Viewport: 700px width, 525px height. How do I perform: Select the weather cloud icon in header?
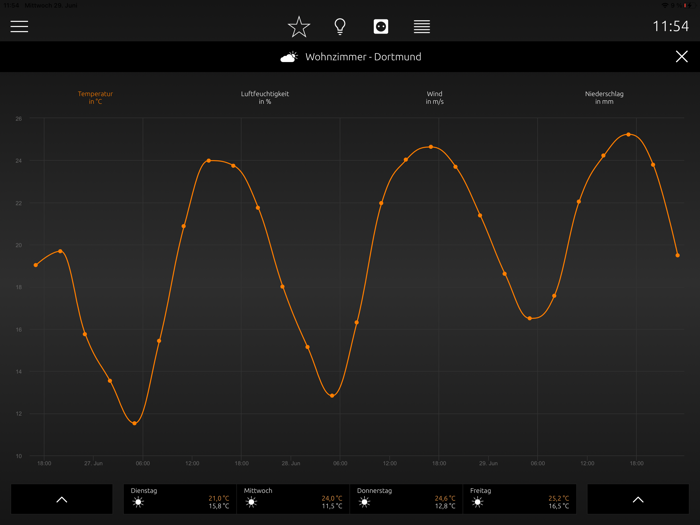click(x=289, y=57)
